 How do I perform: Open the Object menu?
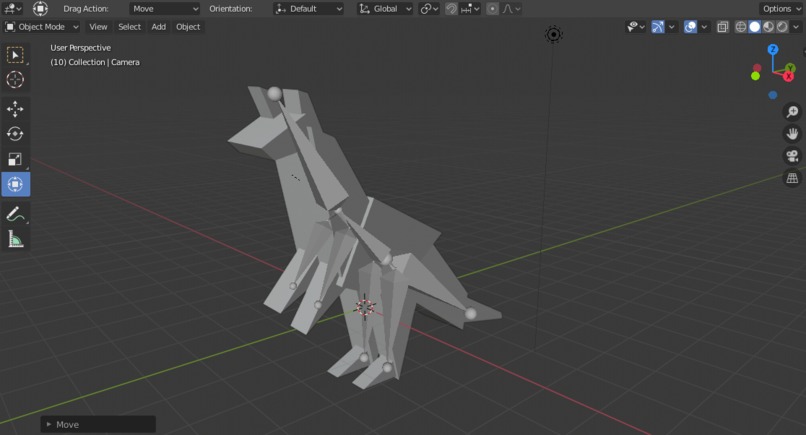[x=188, y=27]
